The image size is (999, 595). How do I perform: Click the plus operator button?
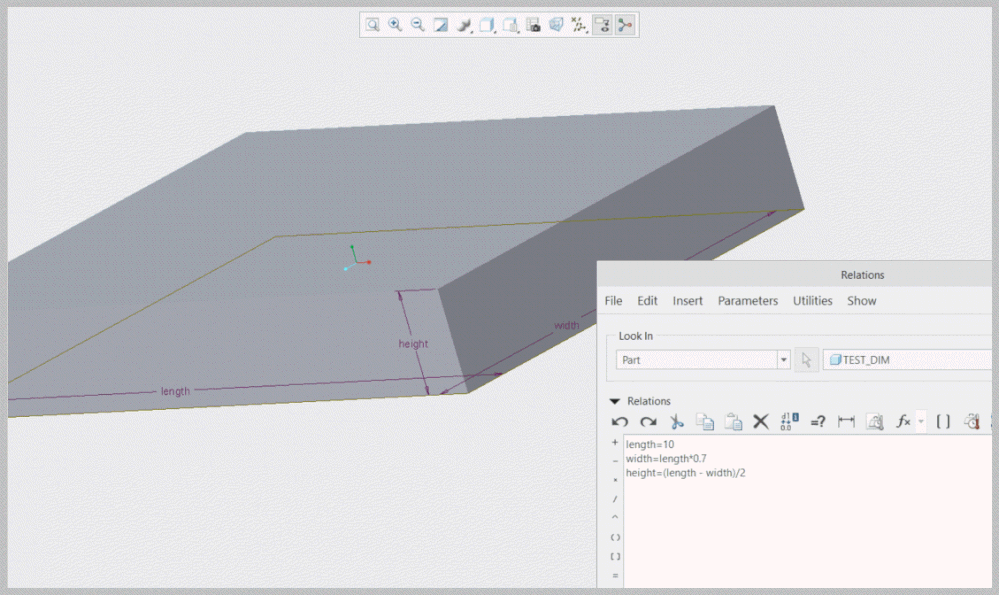pos(615,442)
